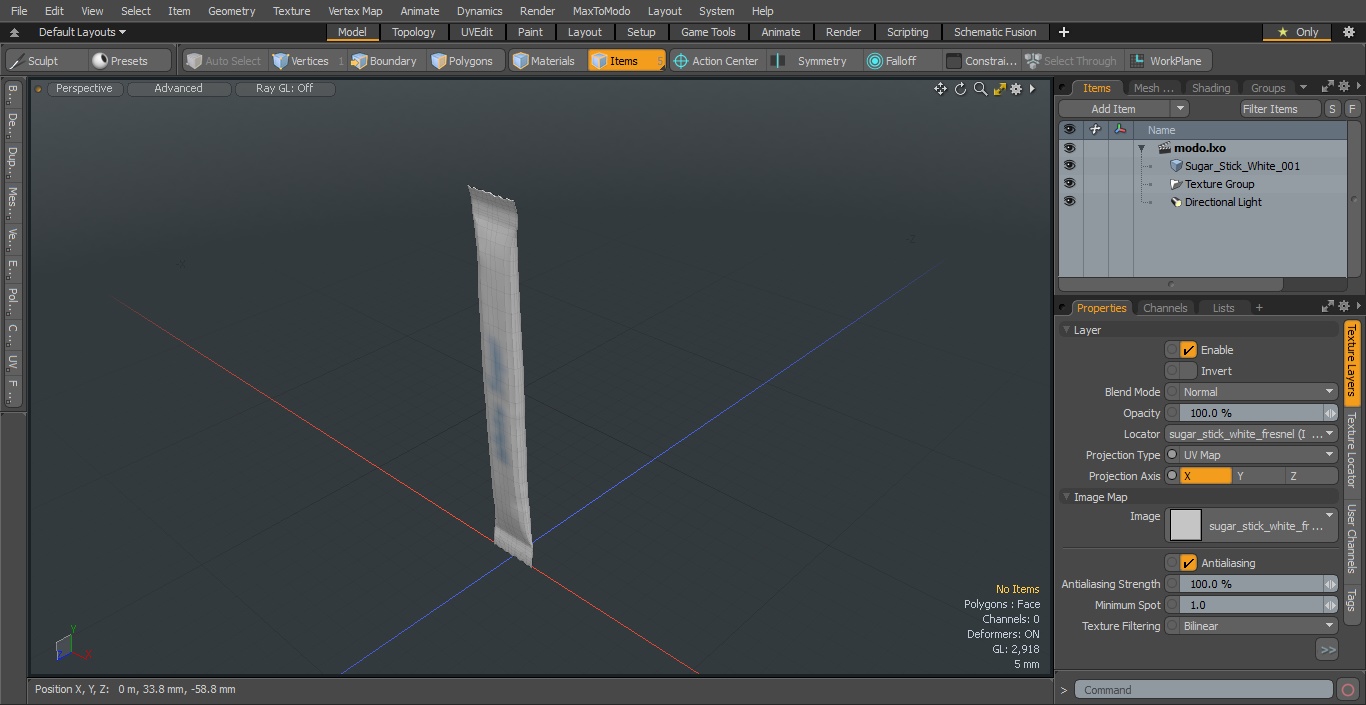Switch to the UVEdit layout tab
This screenshot has width=1366, height=705.
coord(477,32)
